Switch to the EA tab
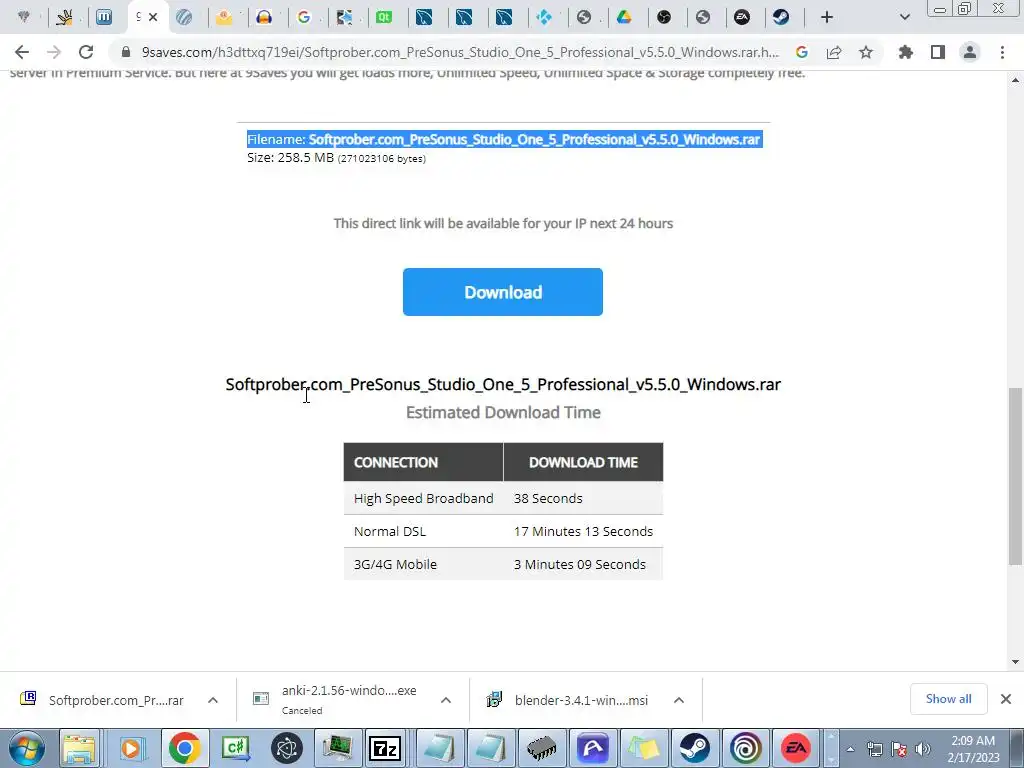The height and width of the screenshot is (768, 1024). point(742,18)
